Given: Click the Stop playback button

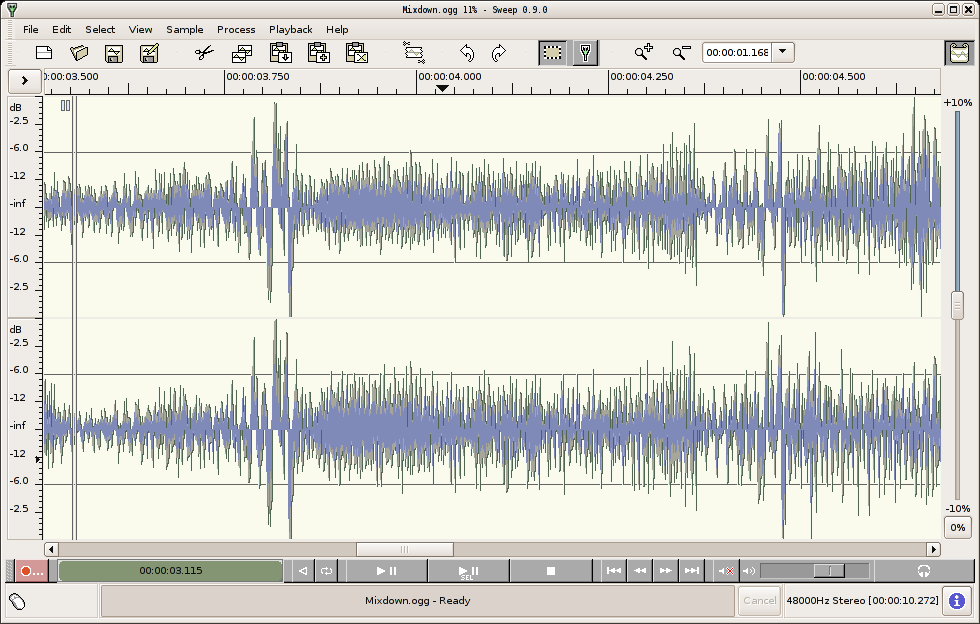Looking at the screenshot, I should coord(550,571).
